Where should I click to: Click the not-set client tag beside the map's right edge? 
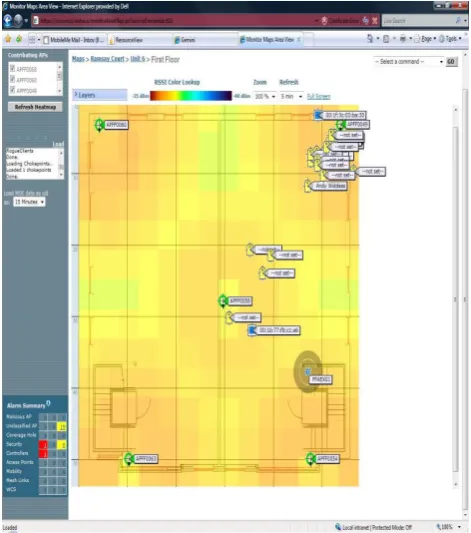click(x=371, y=172)
